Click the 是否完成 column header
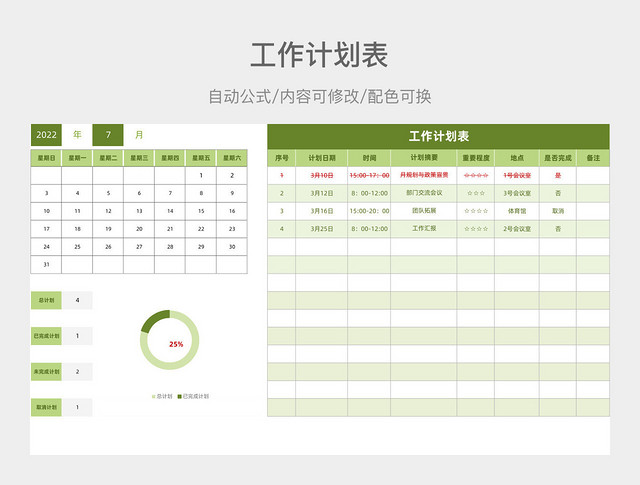640x485 pixels. (x=558, y=158)
